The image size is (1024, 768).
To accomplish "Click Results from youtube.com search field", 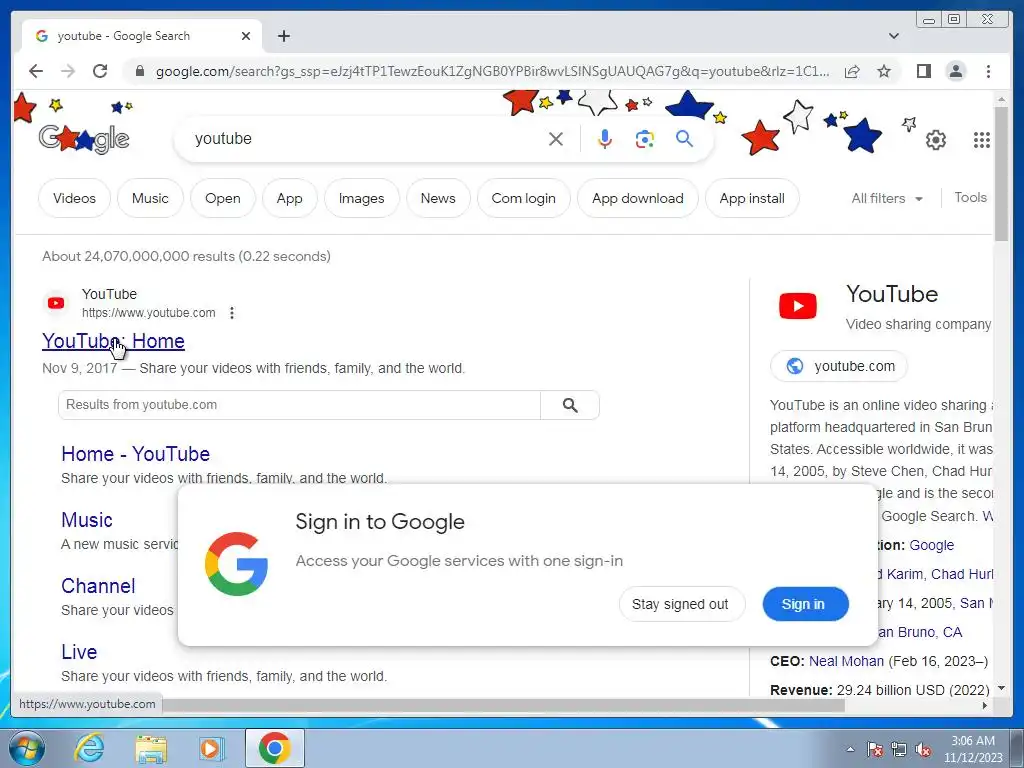I will [300, 405].
